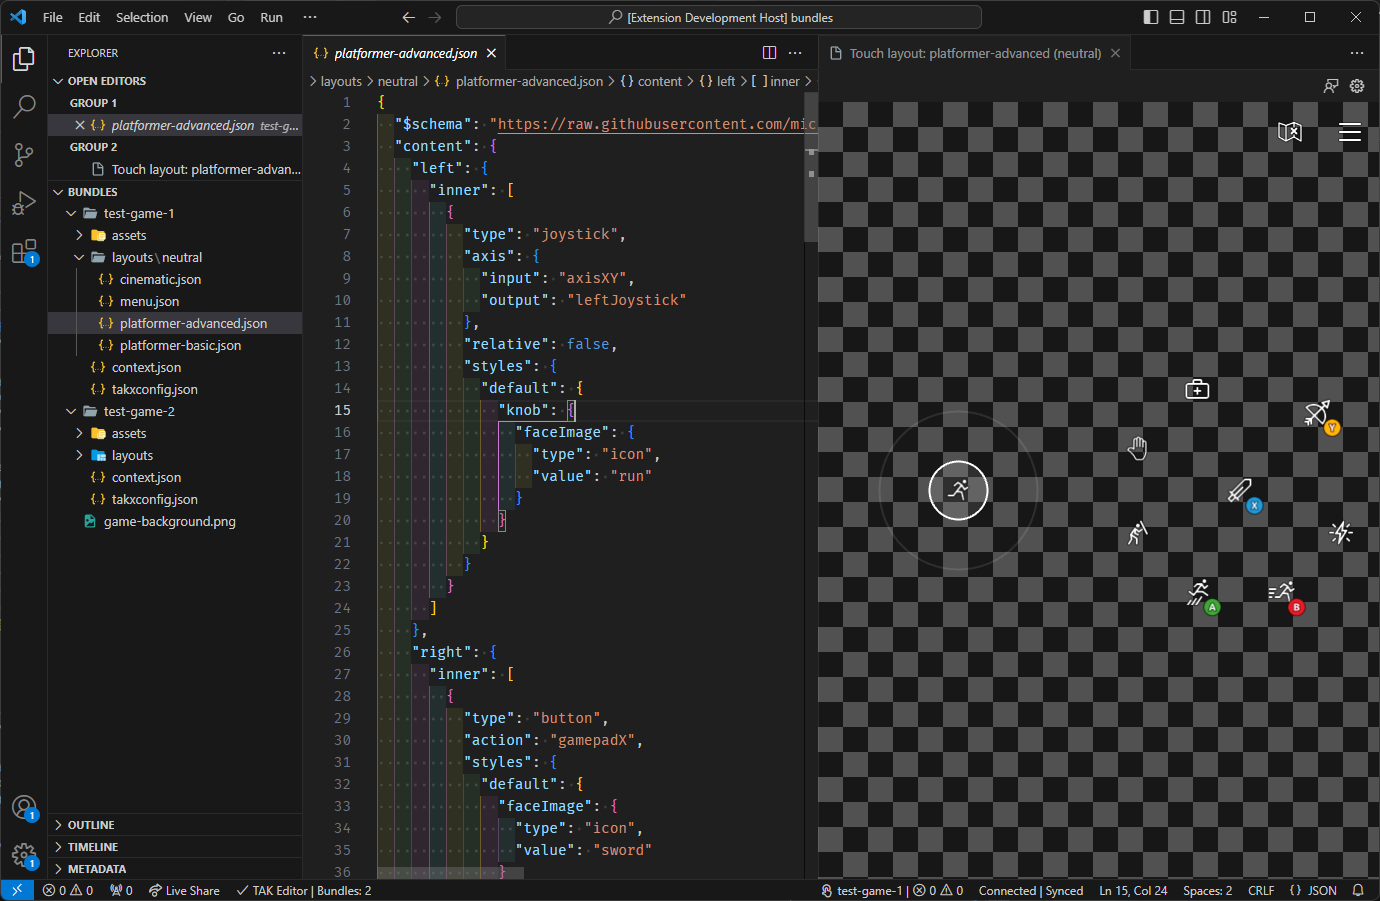Screen dimensions: 1380x901
Task: Expand the layouts folder under test-game-2
Action: point(175,455)
